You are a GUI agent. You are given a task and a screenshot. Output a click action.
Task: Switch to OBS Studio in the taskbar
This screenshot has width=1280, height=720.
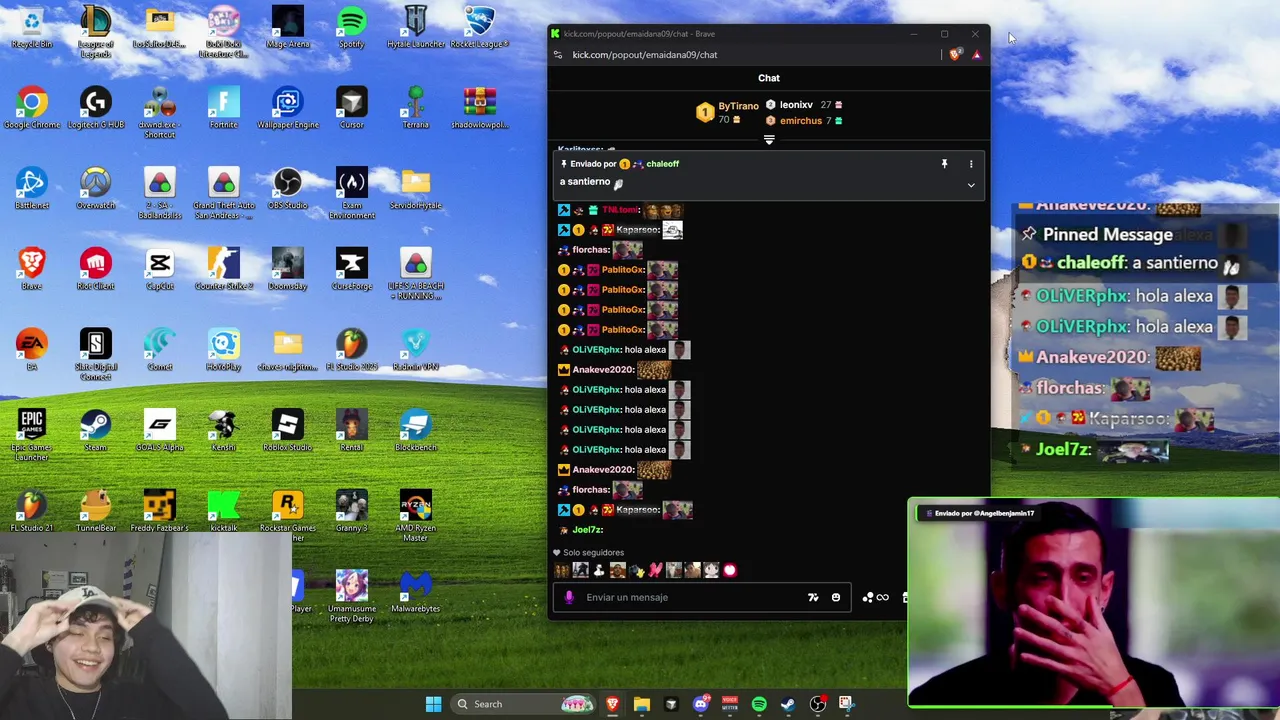click(x=817, y=704)
